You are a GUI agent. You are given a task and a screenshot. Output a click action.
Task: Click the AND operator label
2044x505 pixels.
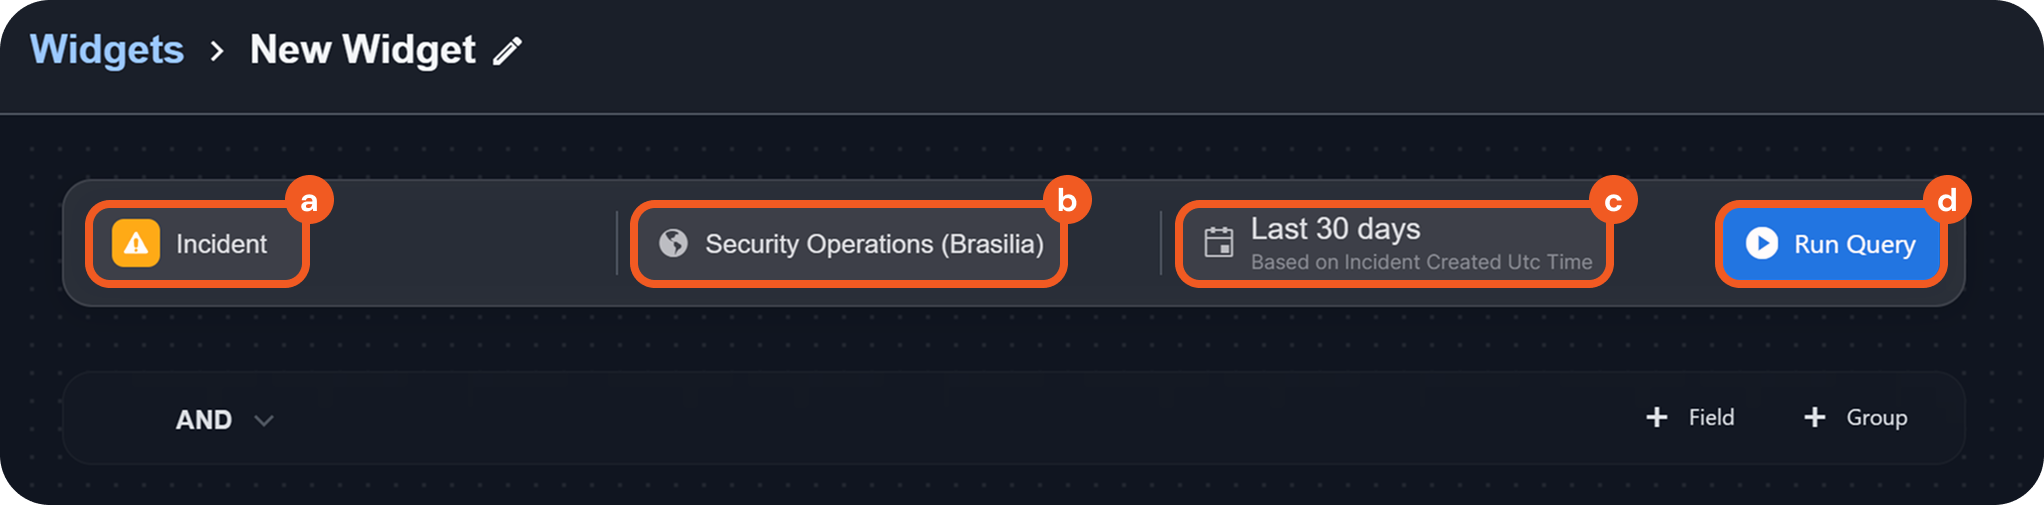[x=204, y=420]
